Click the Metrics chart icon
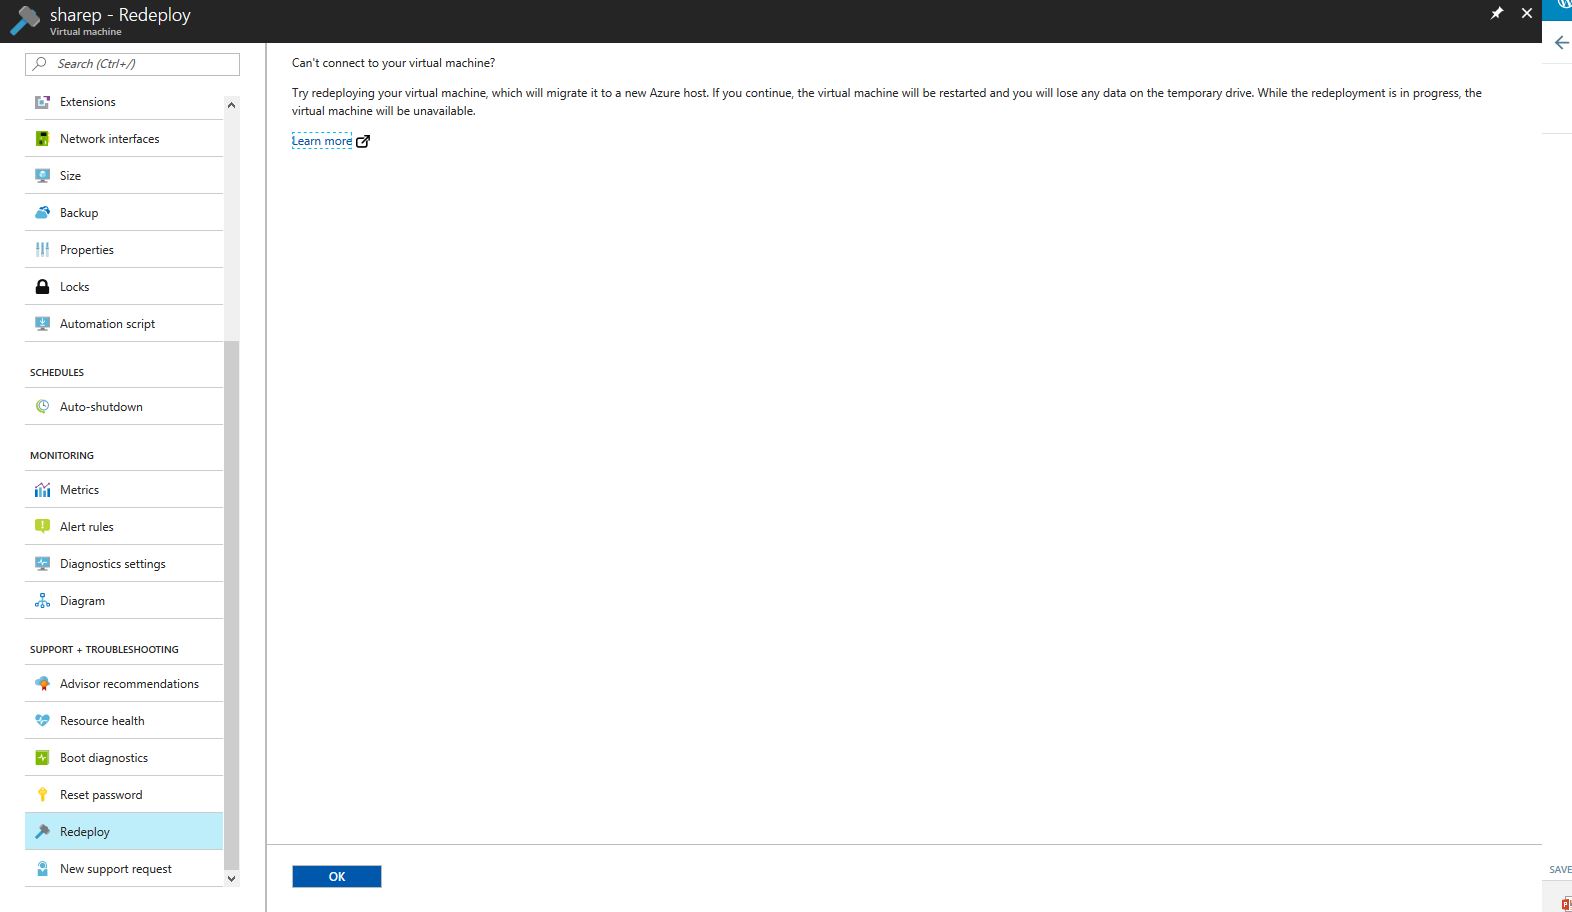Screen dimensions: 1572x912 (x=42, y=490)
